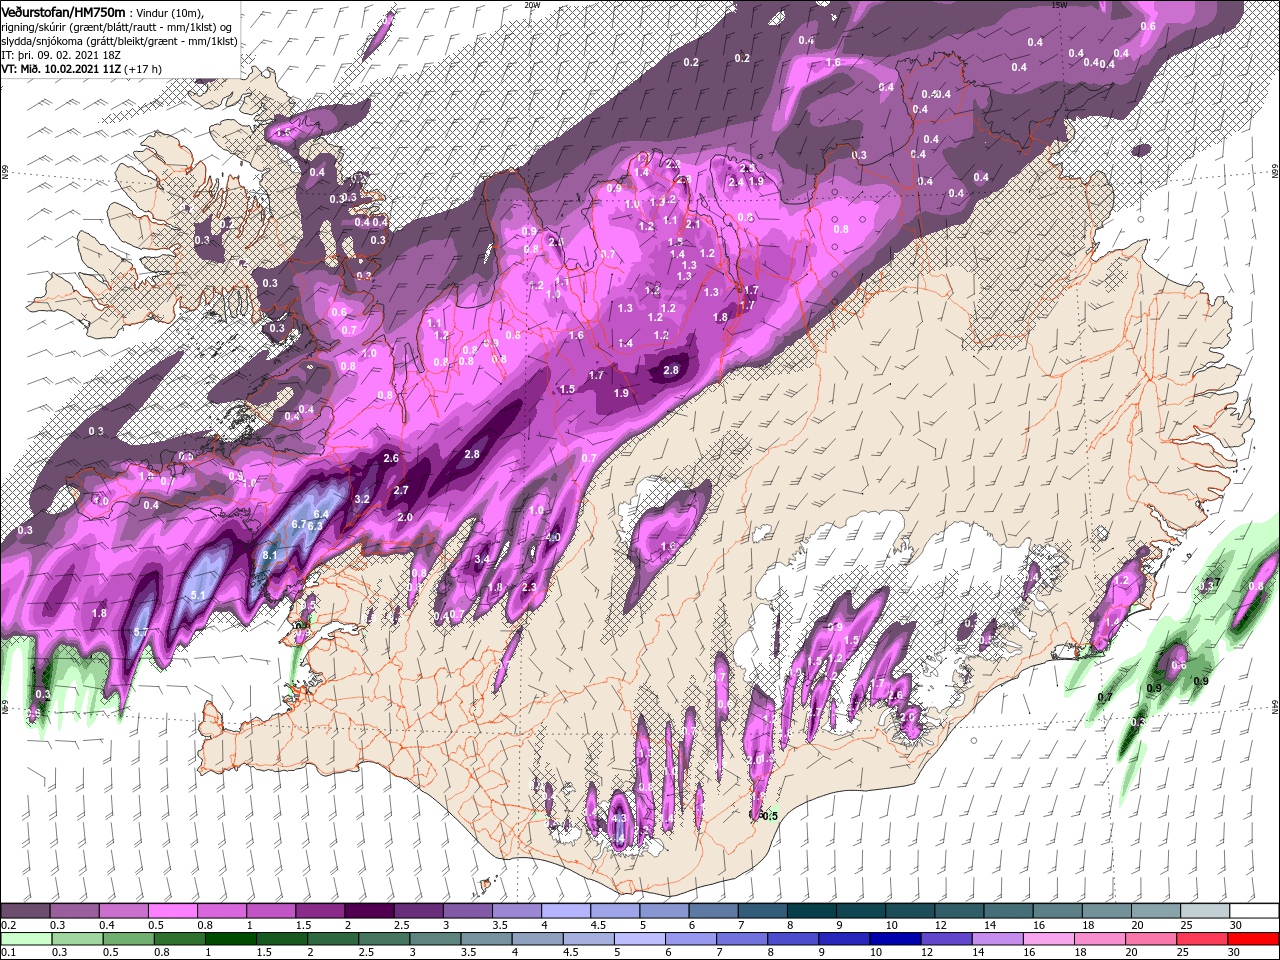Choose upper color bar swatch between 12 and 14
This screenshot has height=960, width=1280.
959,911
